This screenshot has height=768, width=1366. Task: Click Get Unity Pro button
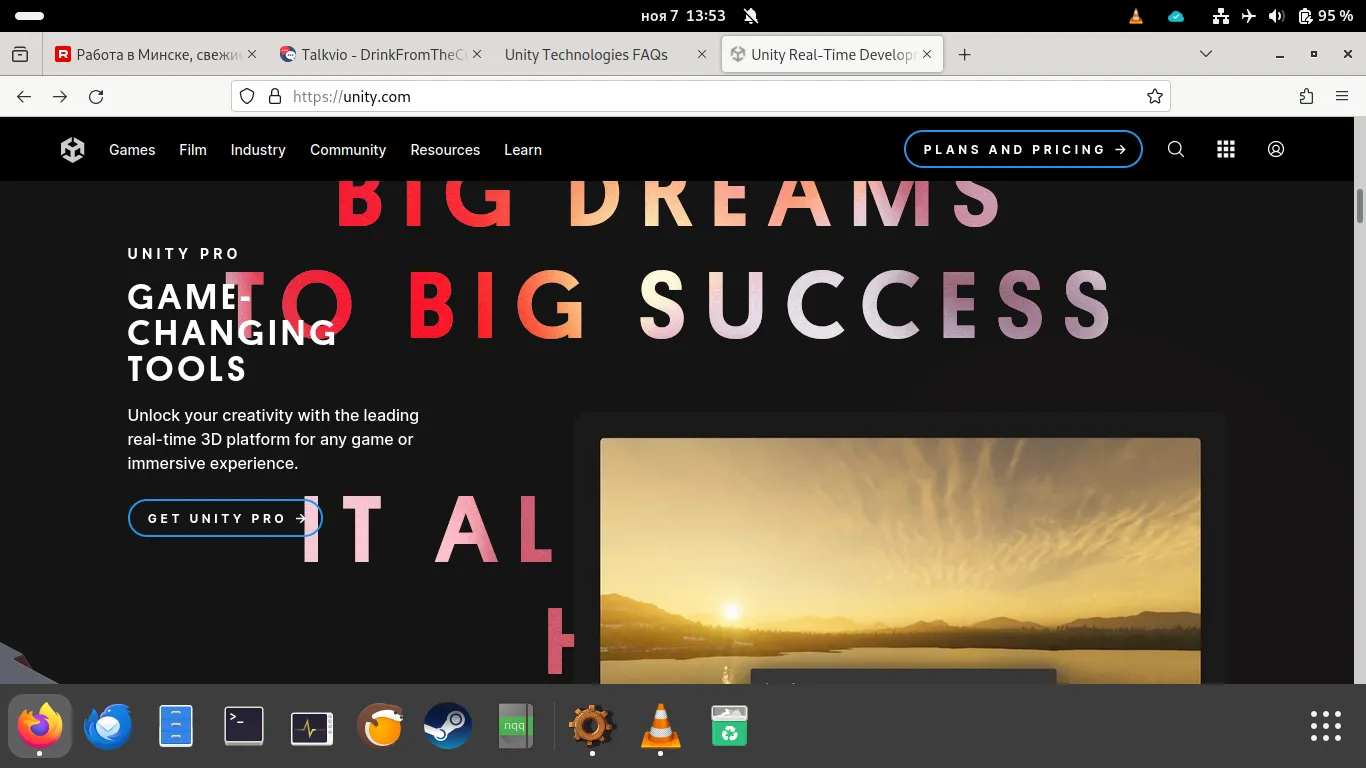(225, 518)
